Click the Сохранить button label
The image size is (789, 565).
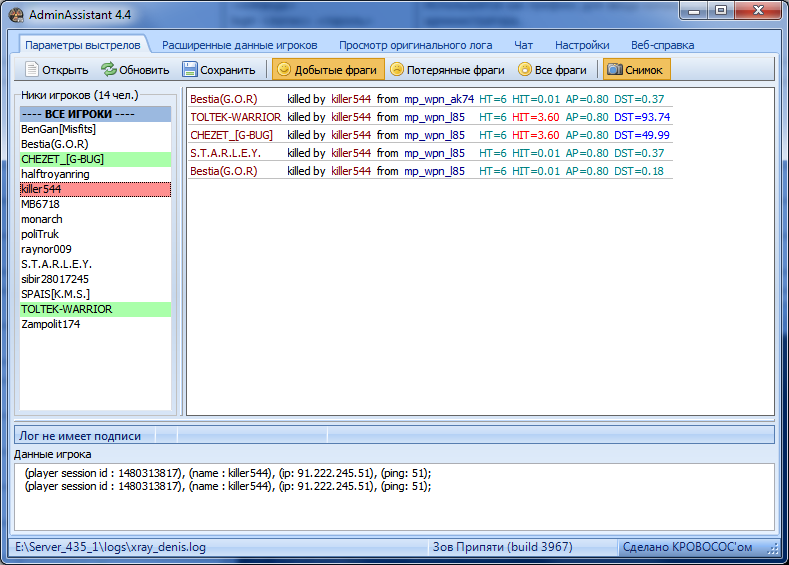click(227, 70)
